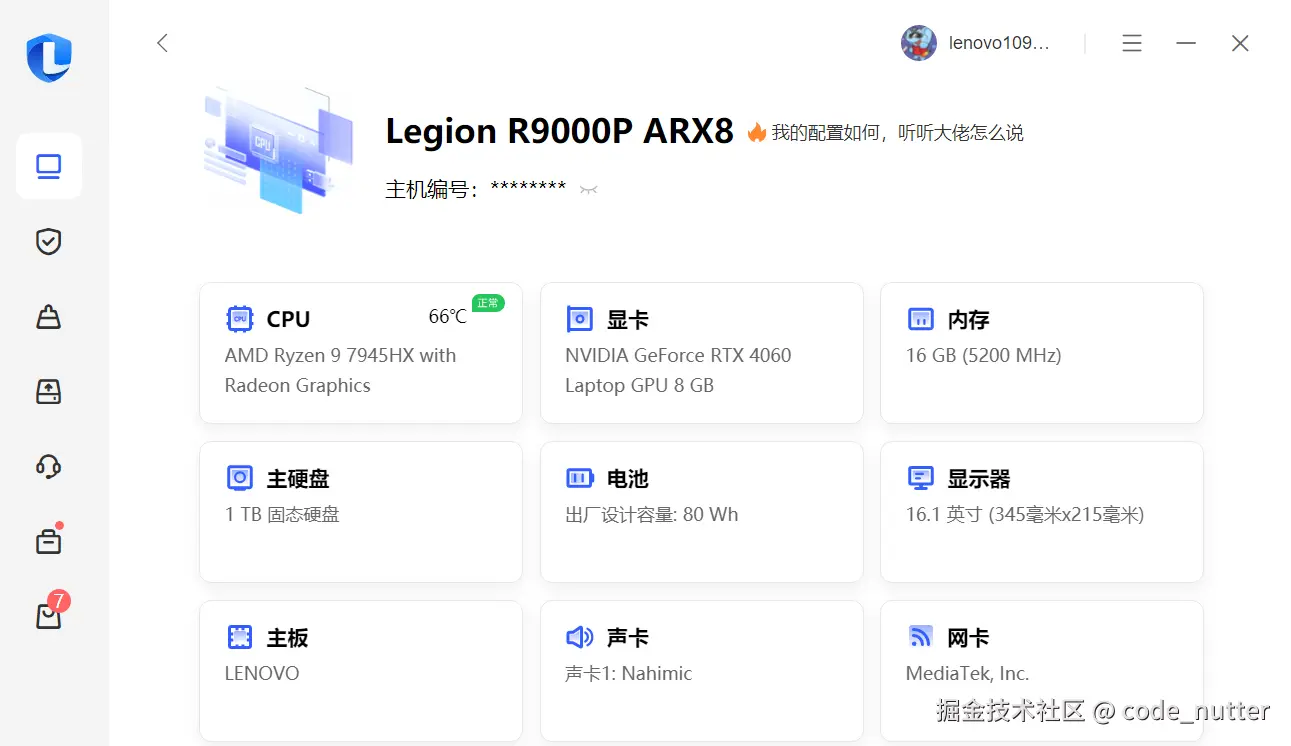This screenshot has height=746, width=1291.
Task: Click the Legion R9000P ARX8 title
Action: 560,131
